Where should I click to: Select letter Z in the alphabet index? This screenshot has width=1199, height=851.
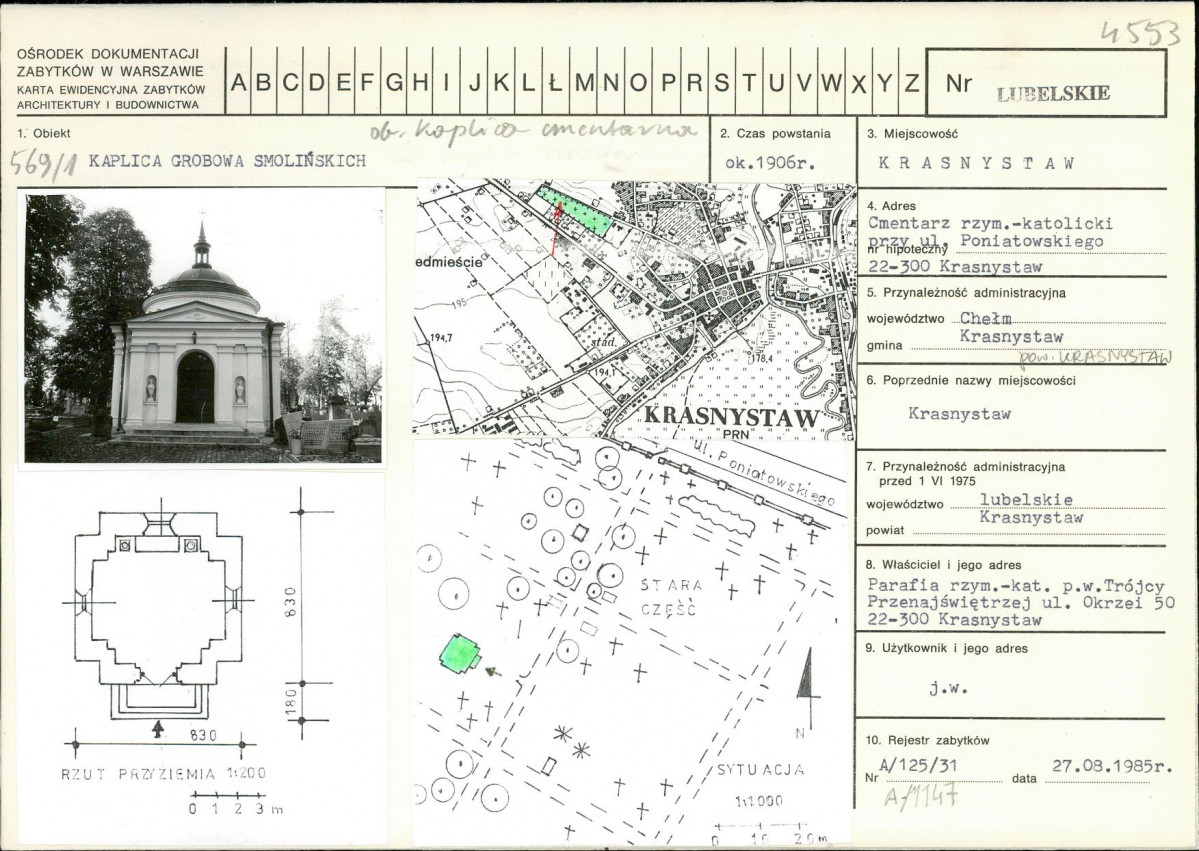click(911, 82)
